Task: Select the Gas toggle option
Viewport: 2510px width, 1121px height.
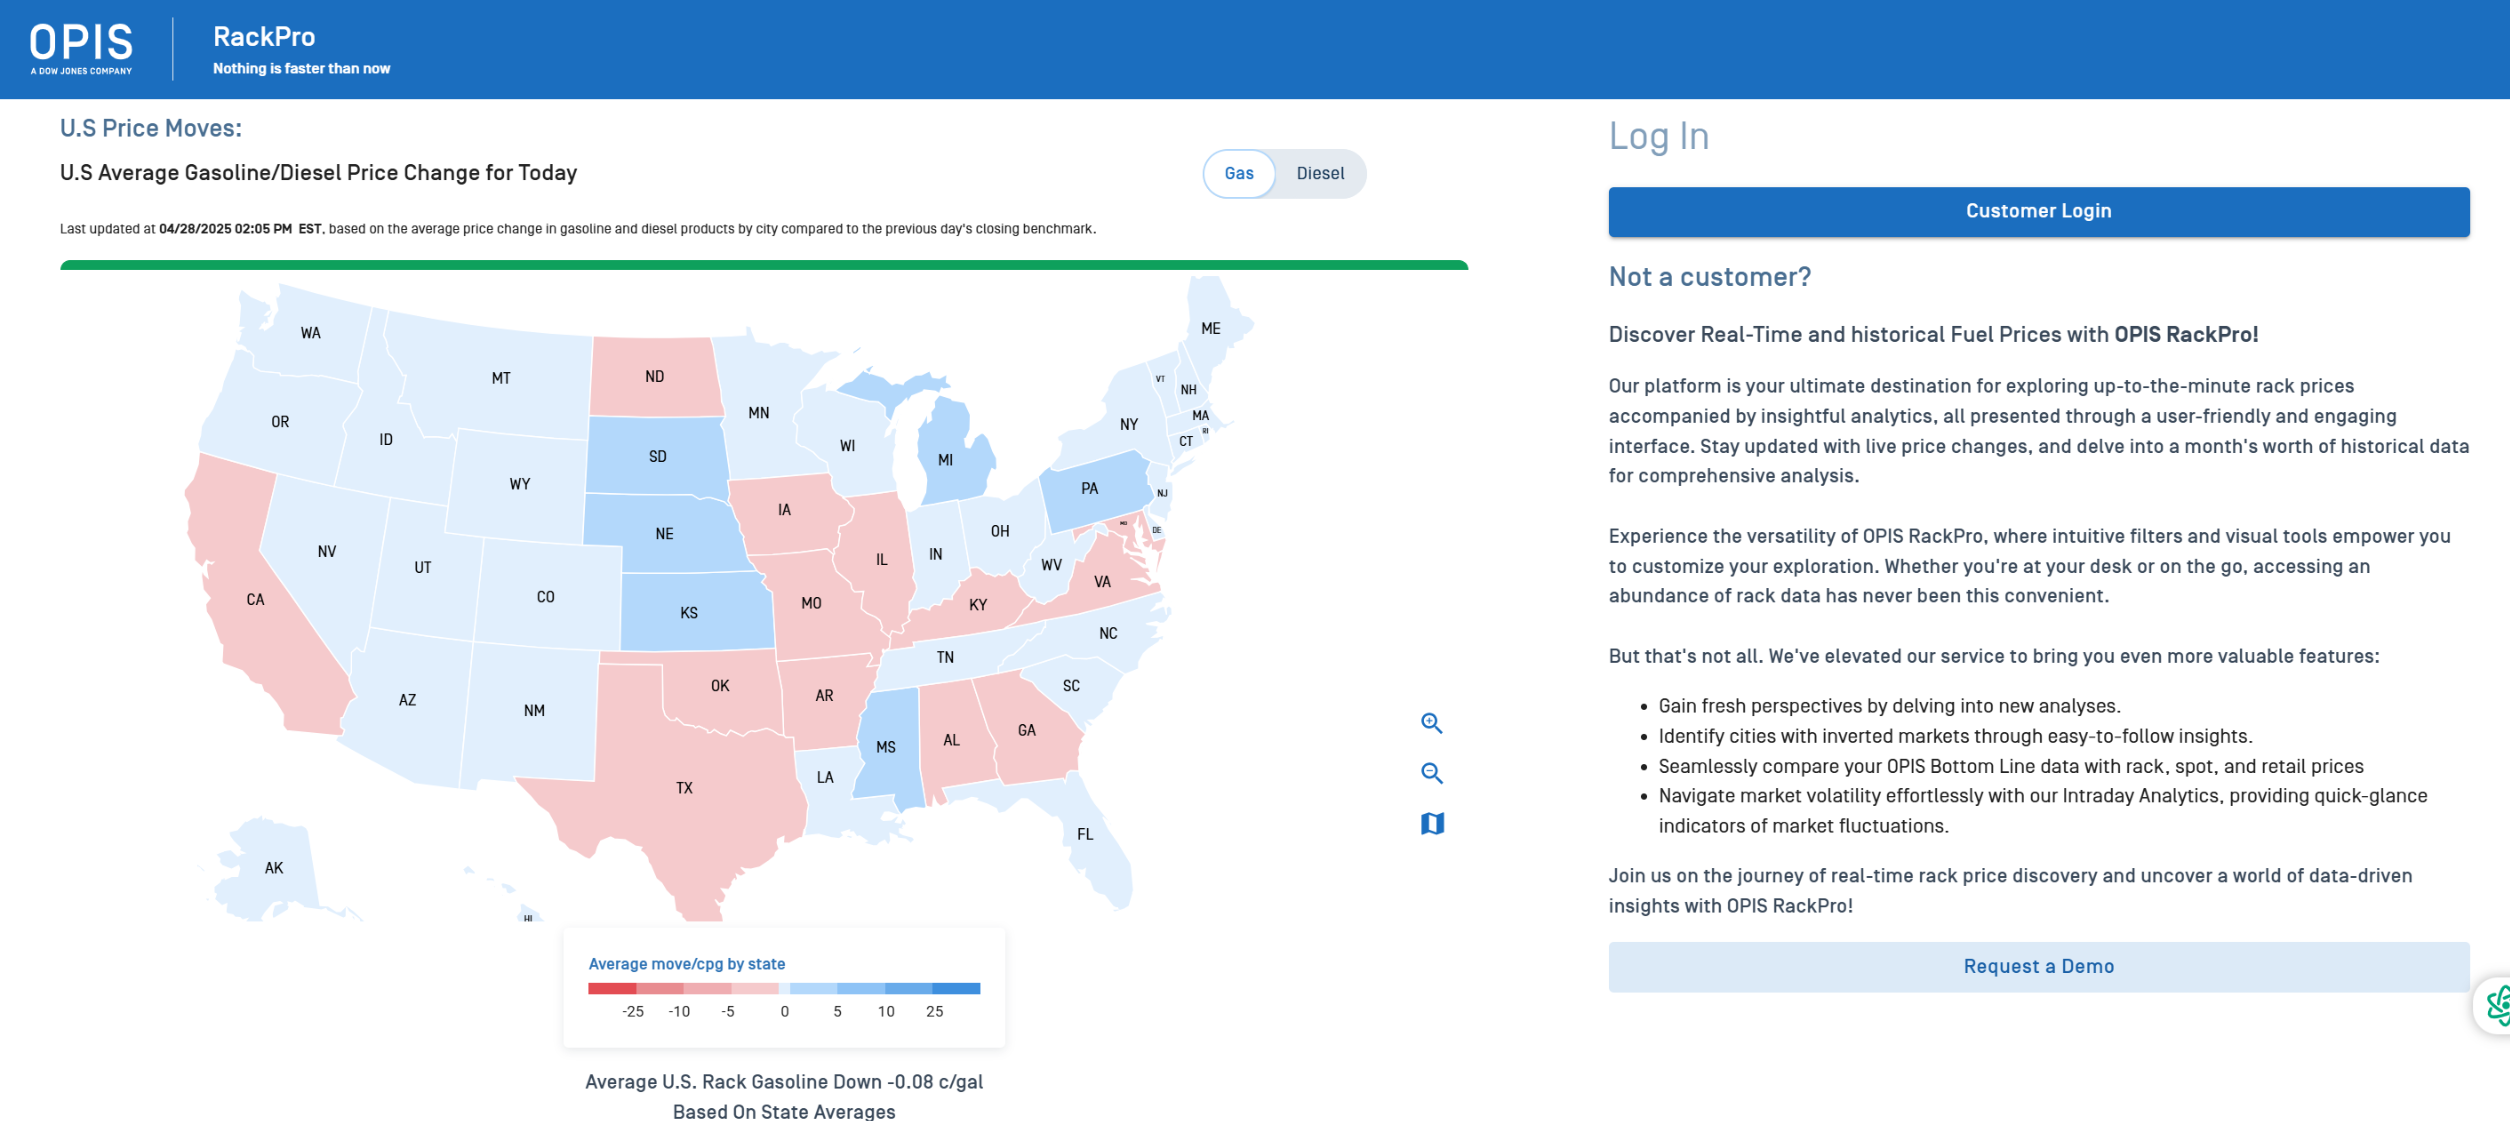Action: tap(1238, 174)
